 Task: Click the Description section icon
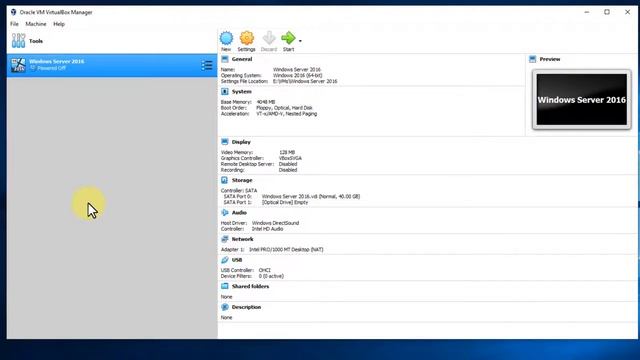224,307
